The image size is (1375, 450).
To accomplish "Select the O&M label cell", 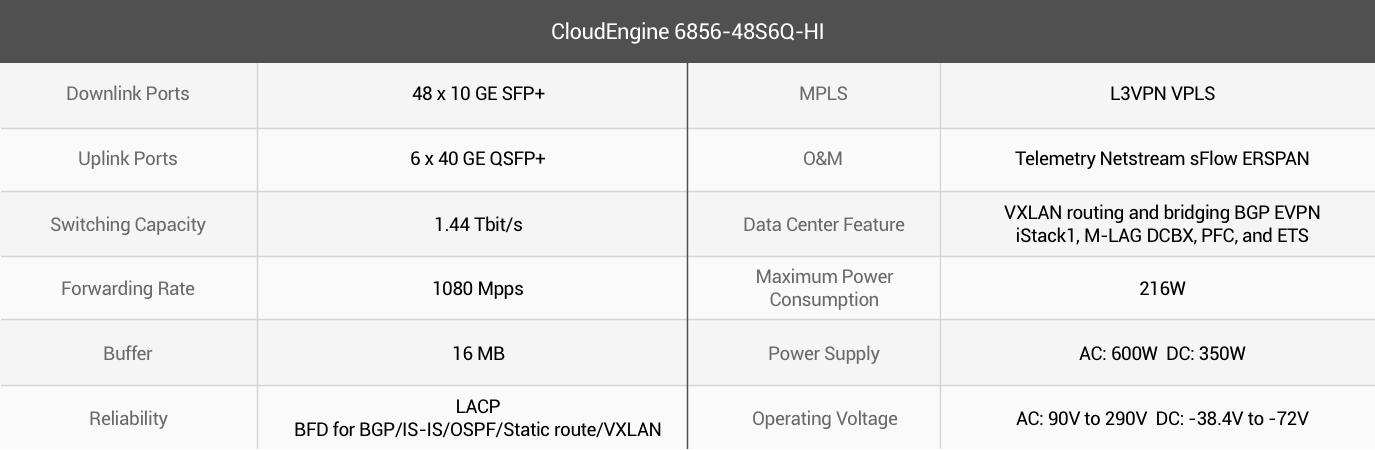I will point(823,160).
